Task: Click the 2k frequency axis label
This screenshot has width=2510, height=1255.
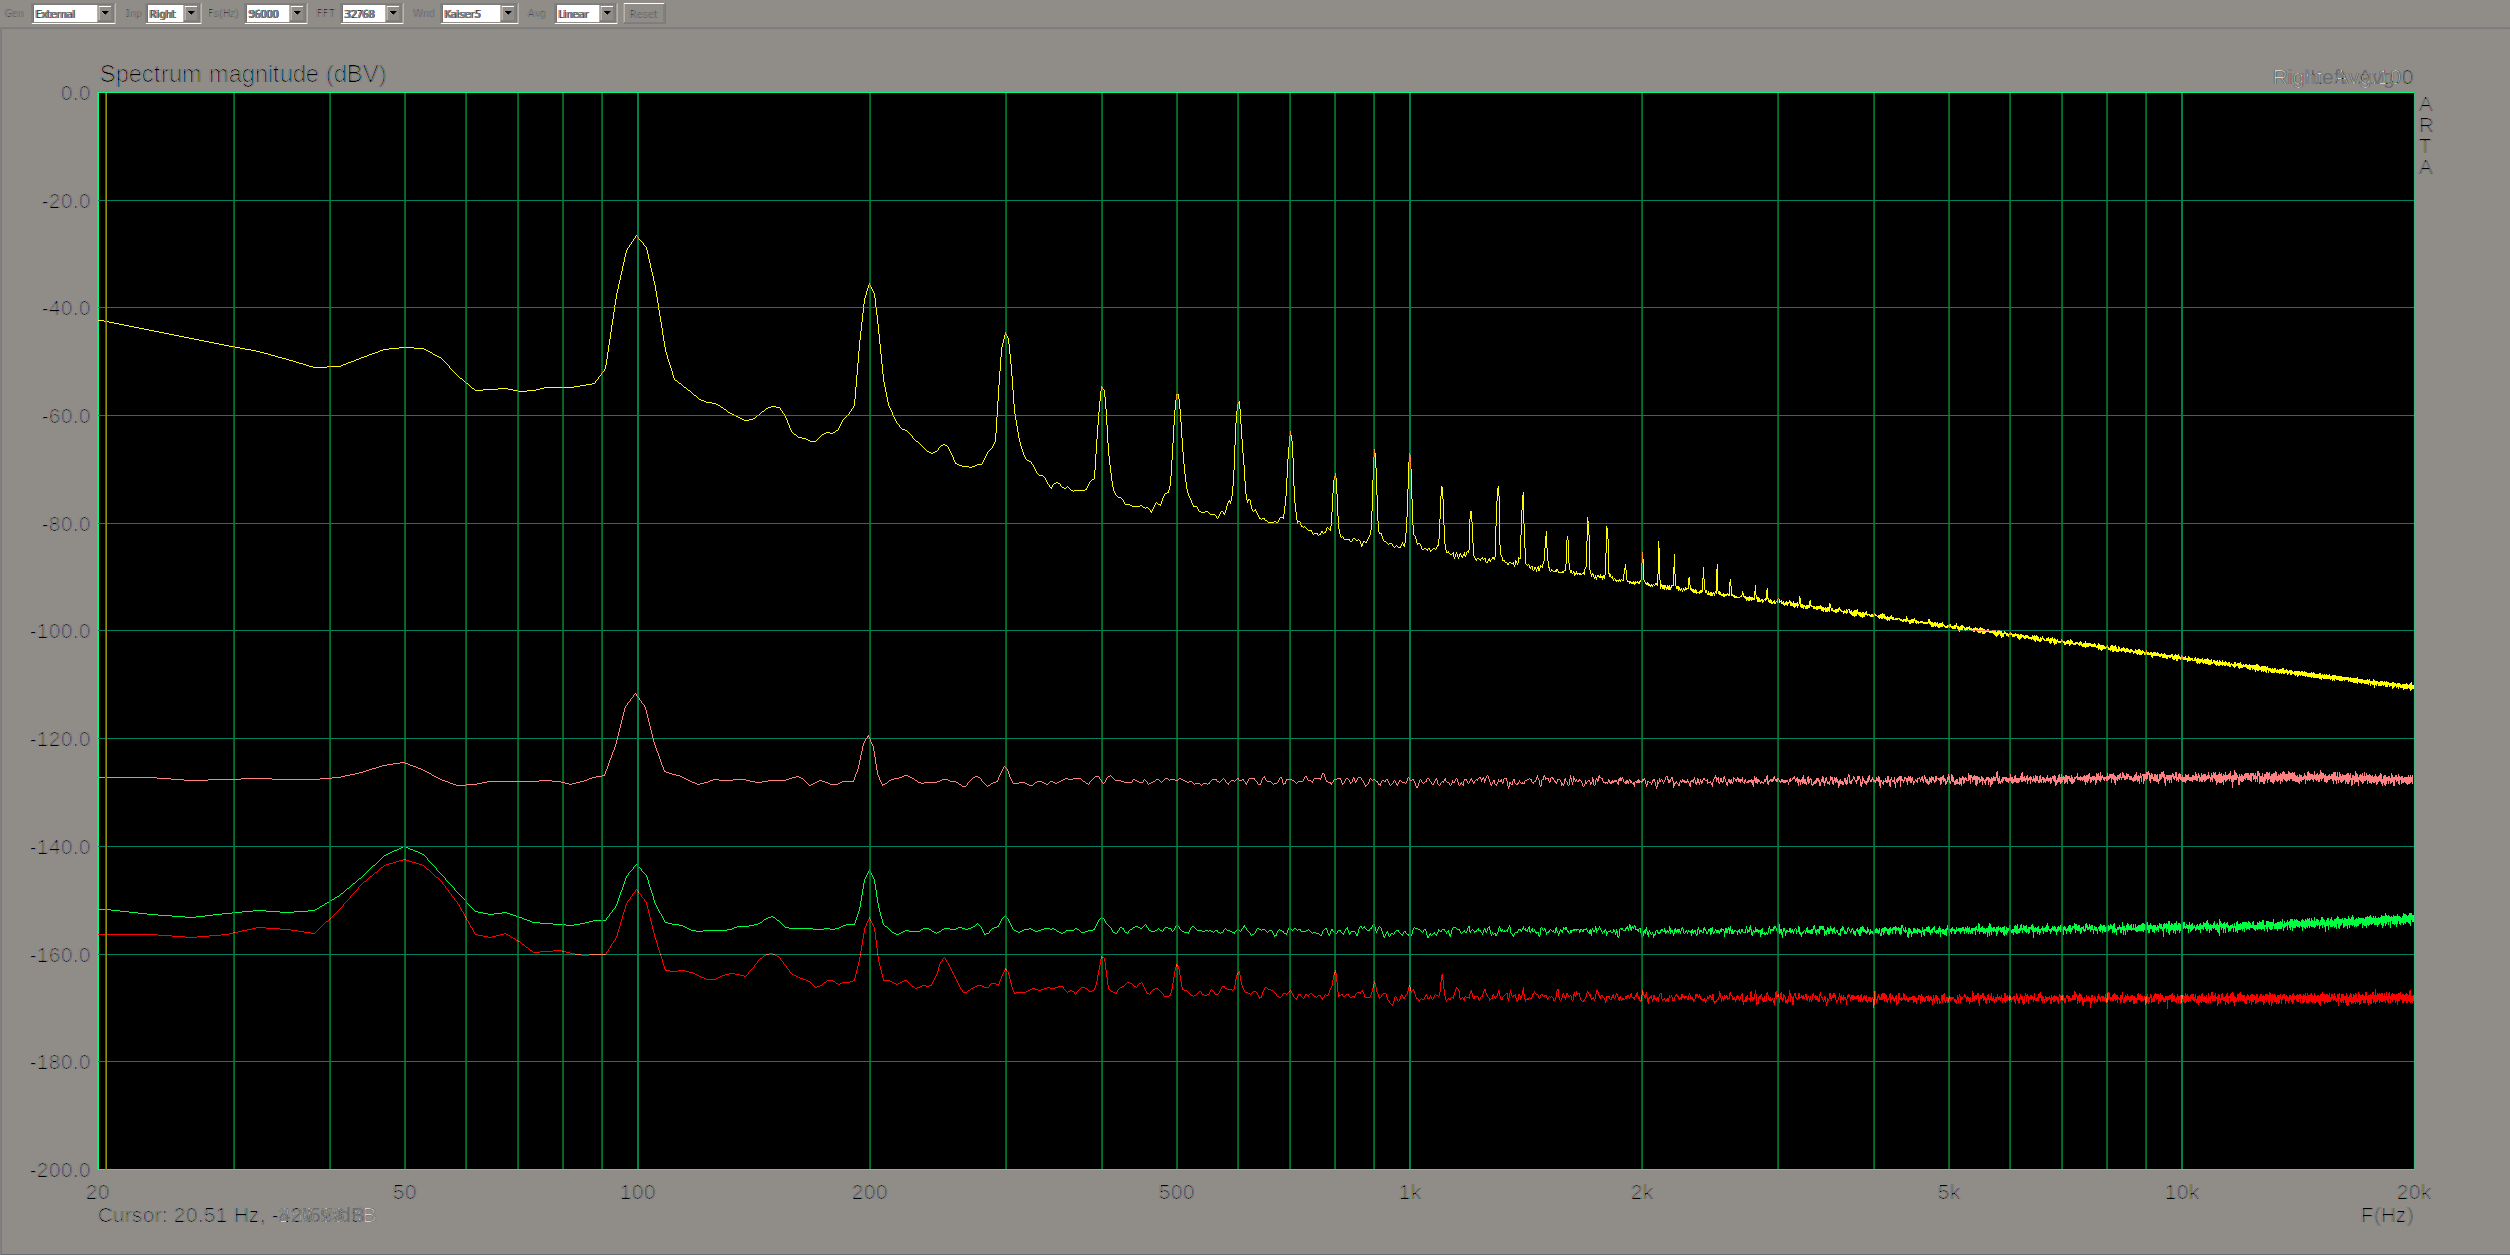Action: [x=1641, y=1192]
